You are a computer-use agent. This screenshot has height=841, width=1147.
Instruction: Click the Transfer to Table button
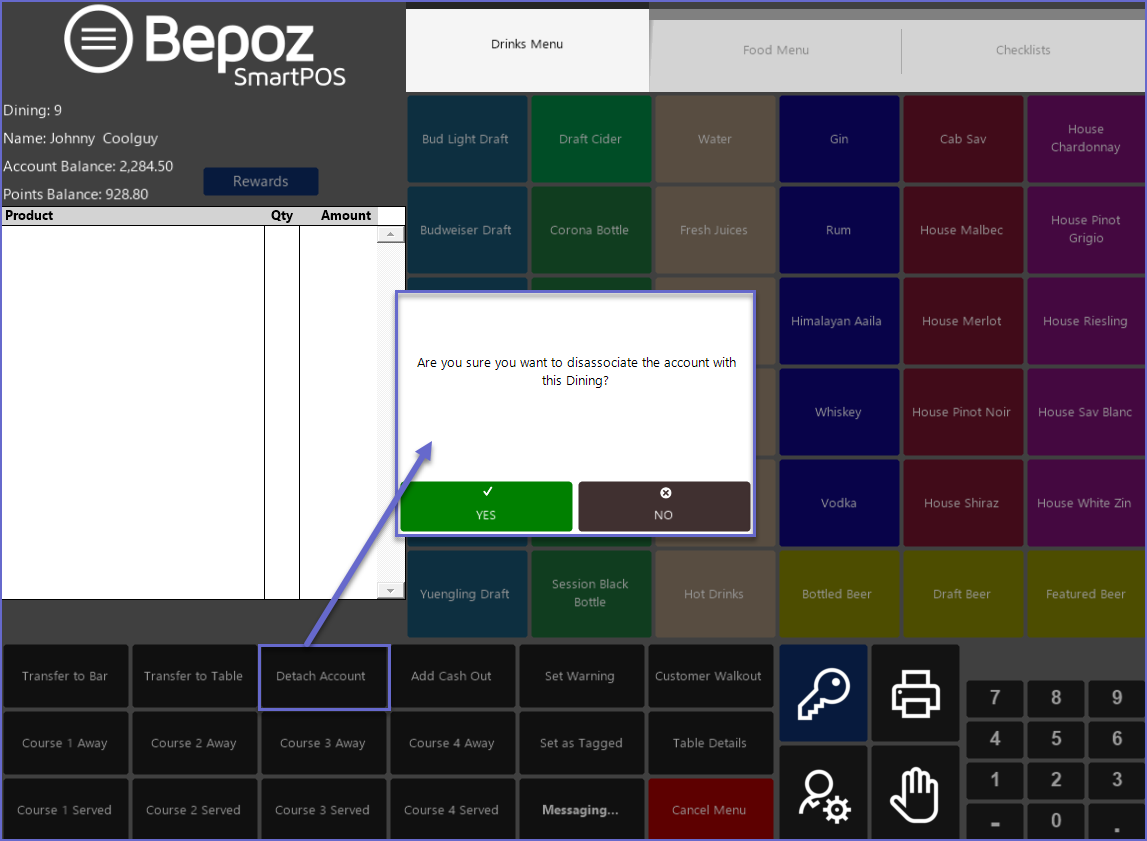point(193,676)
